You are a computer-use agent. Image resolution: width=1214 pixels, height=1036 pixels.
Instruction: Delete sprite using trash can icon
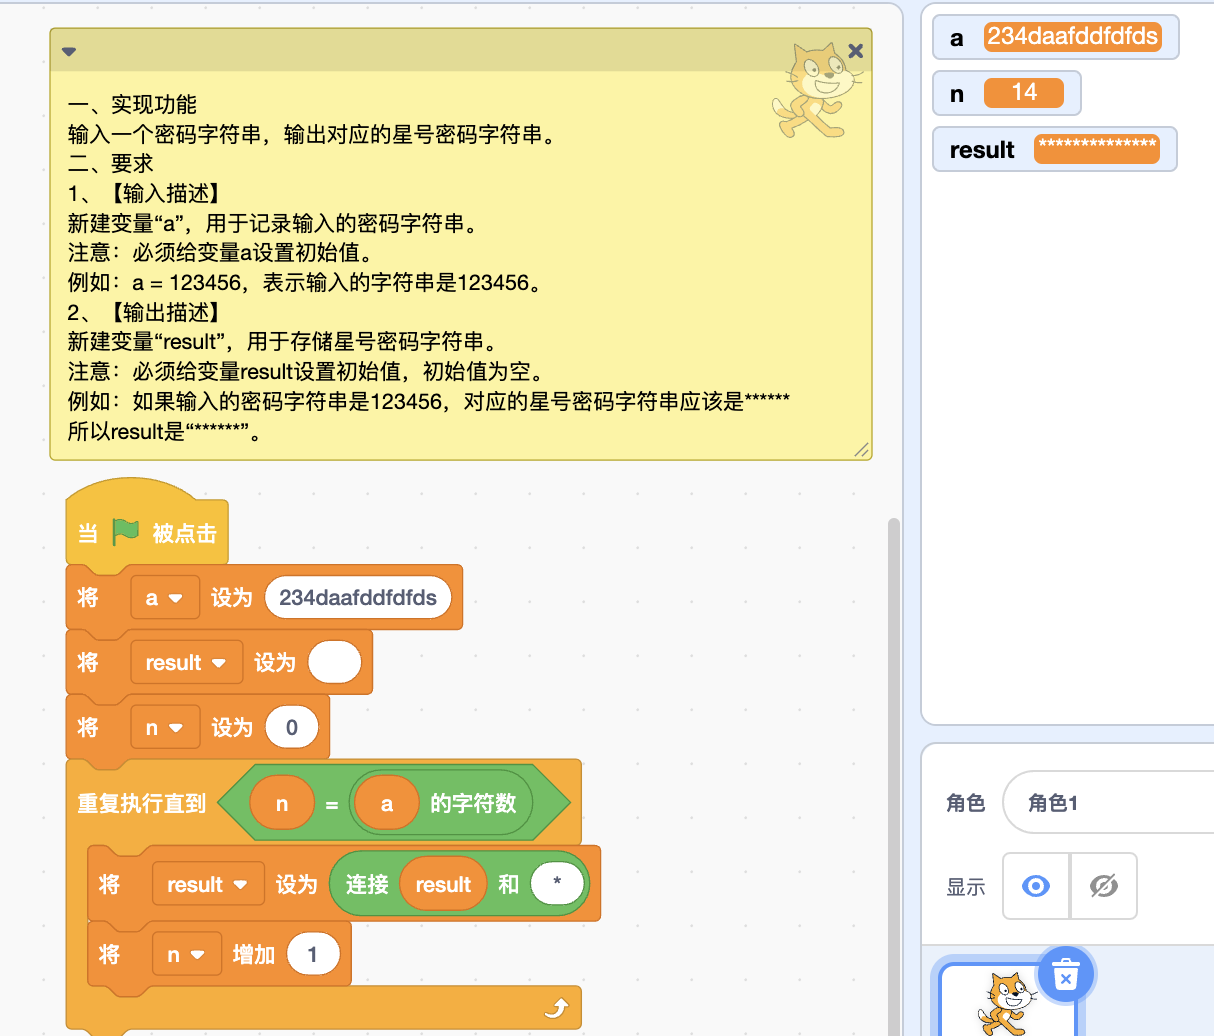(x=1066, y=974)
